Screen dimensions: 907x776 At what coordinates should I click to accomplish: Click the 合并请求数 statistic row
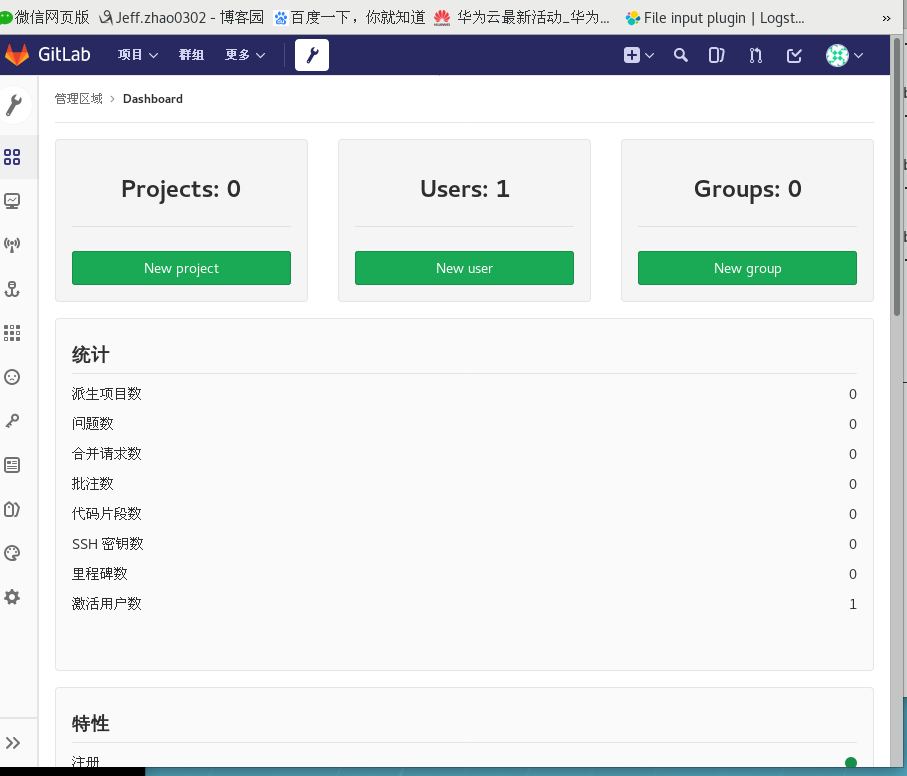pos(464,454)
